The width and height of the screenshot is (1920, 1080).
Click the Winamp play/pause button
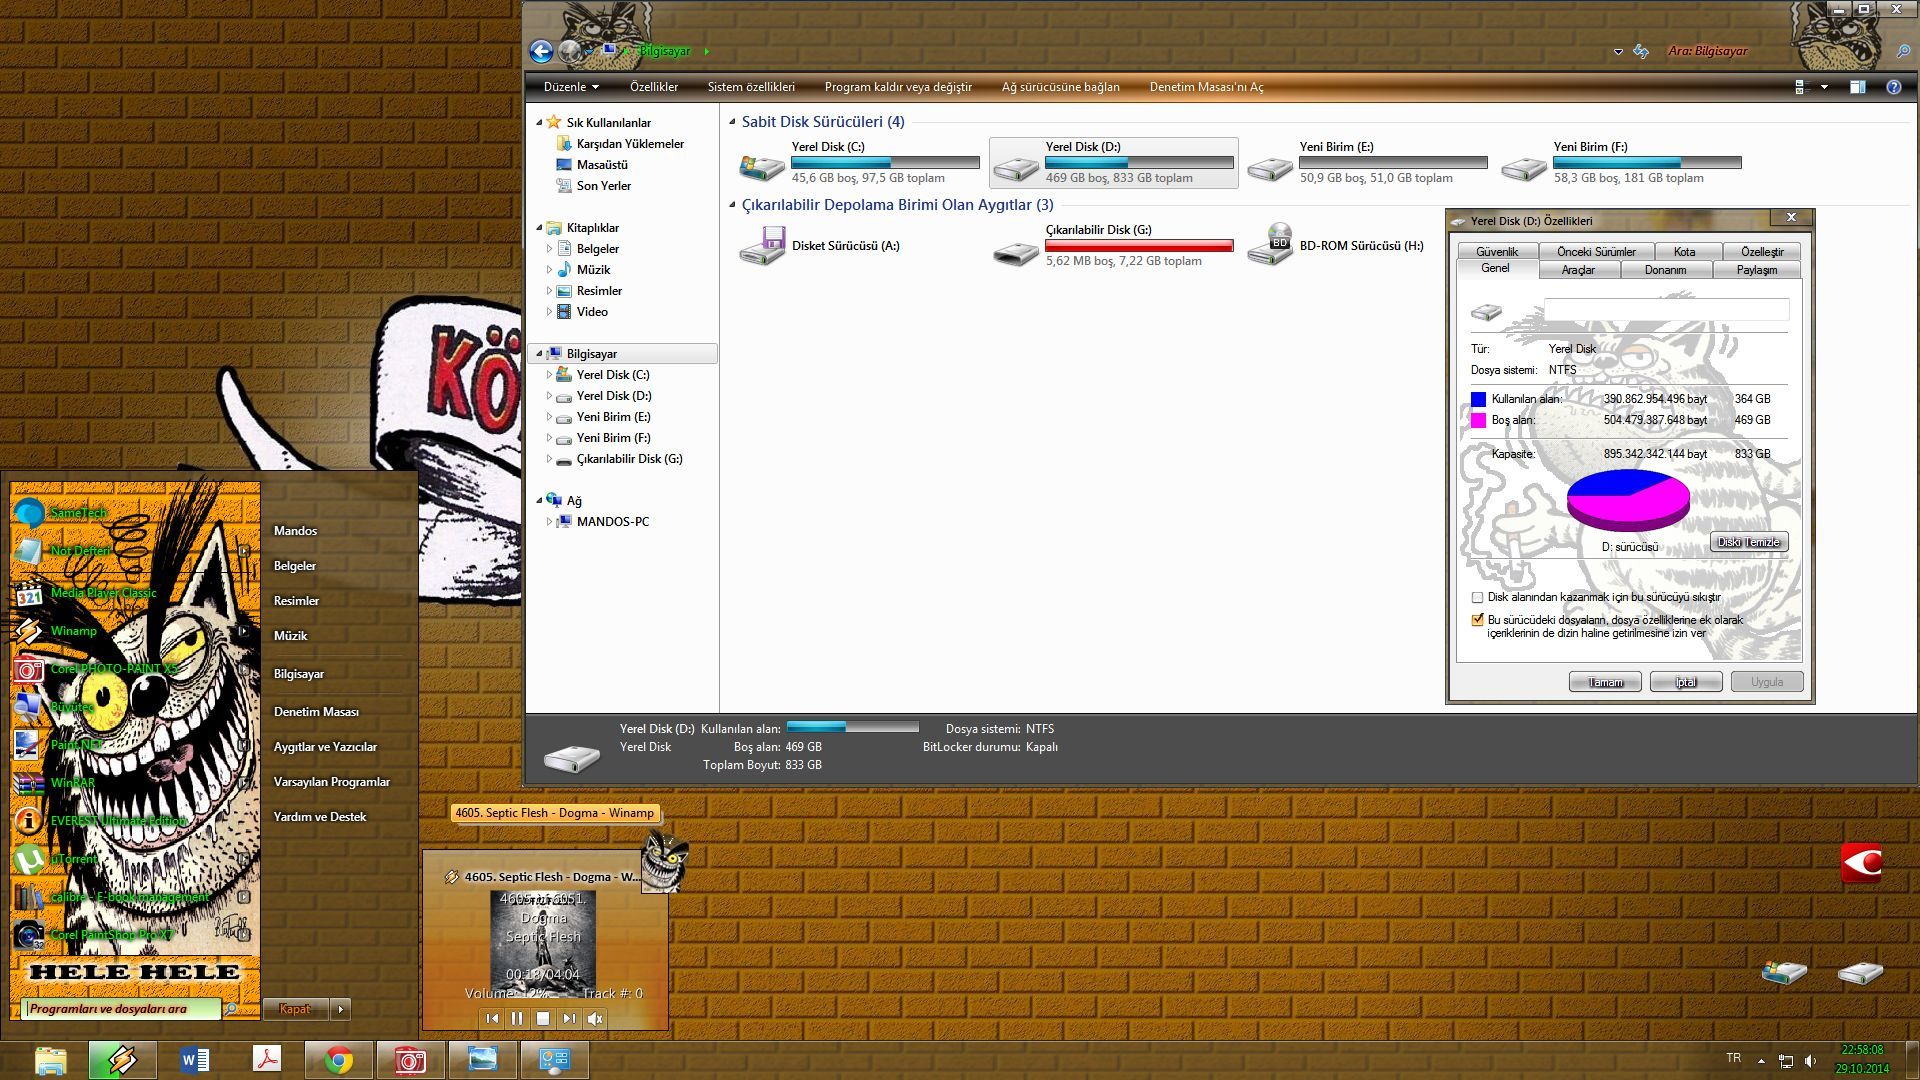point(516,1017)
